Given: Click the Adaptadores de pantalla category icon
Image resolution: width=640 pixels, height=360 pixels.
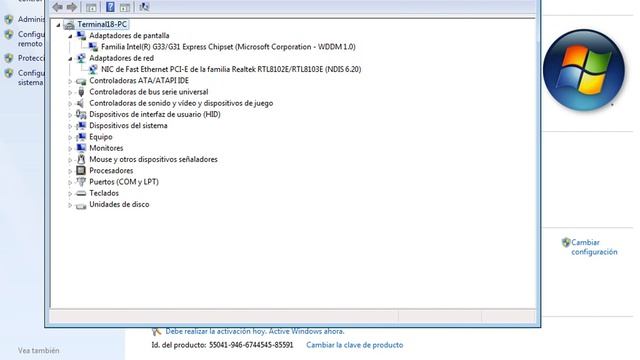Looking at the screenshot, I should pyautogui.click(x=81, y=36).
